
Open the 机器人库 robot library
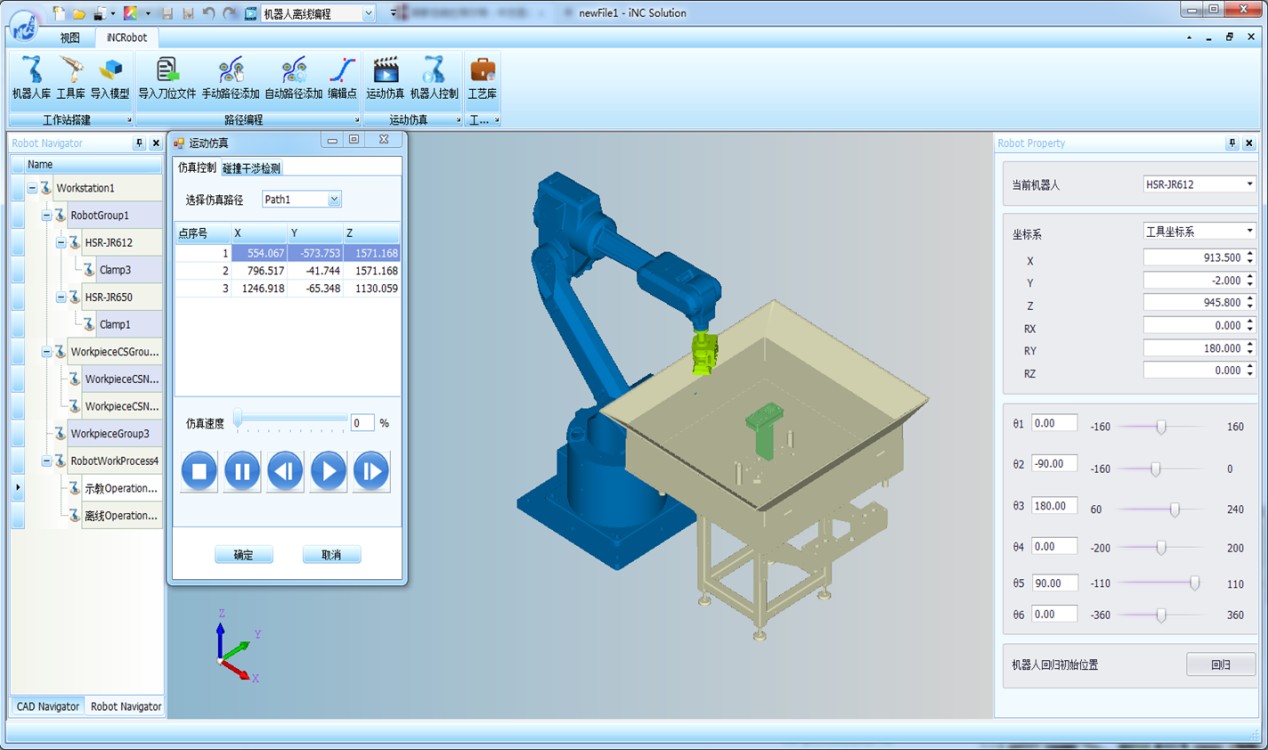[x=31, y=77]
